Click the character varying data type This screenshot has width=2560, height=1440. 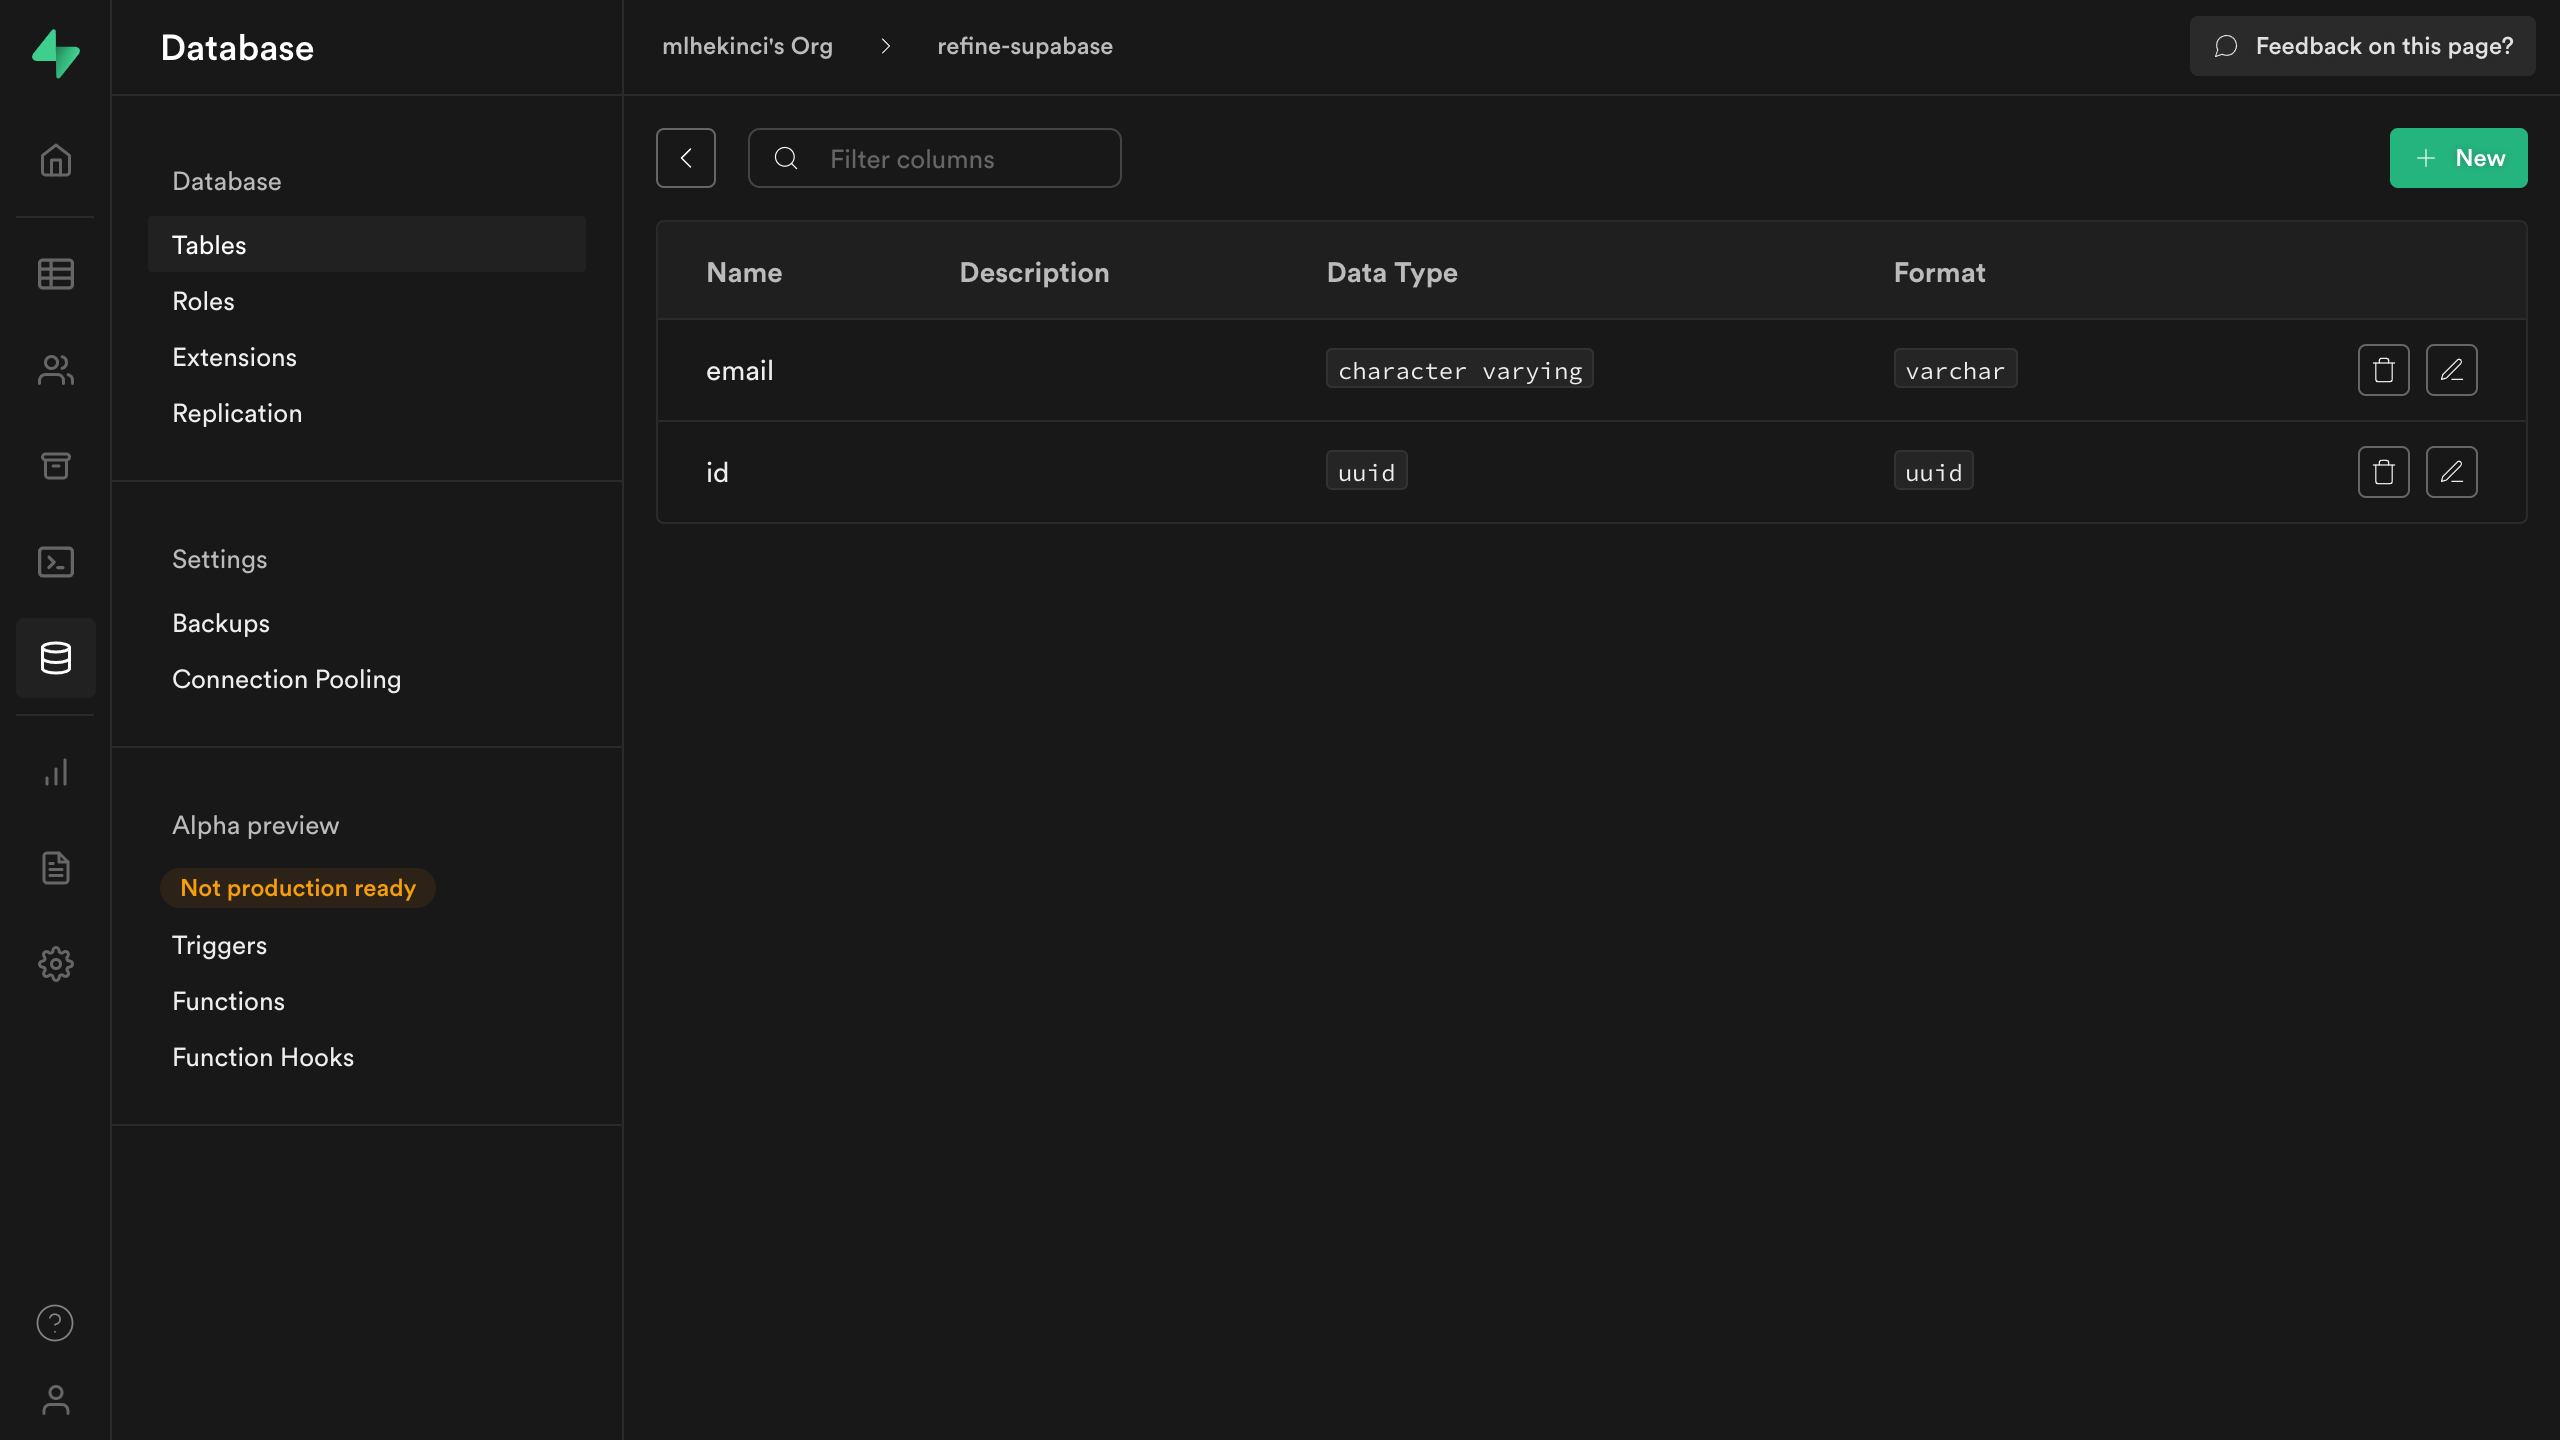[1460, 370]
